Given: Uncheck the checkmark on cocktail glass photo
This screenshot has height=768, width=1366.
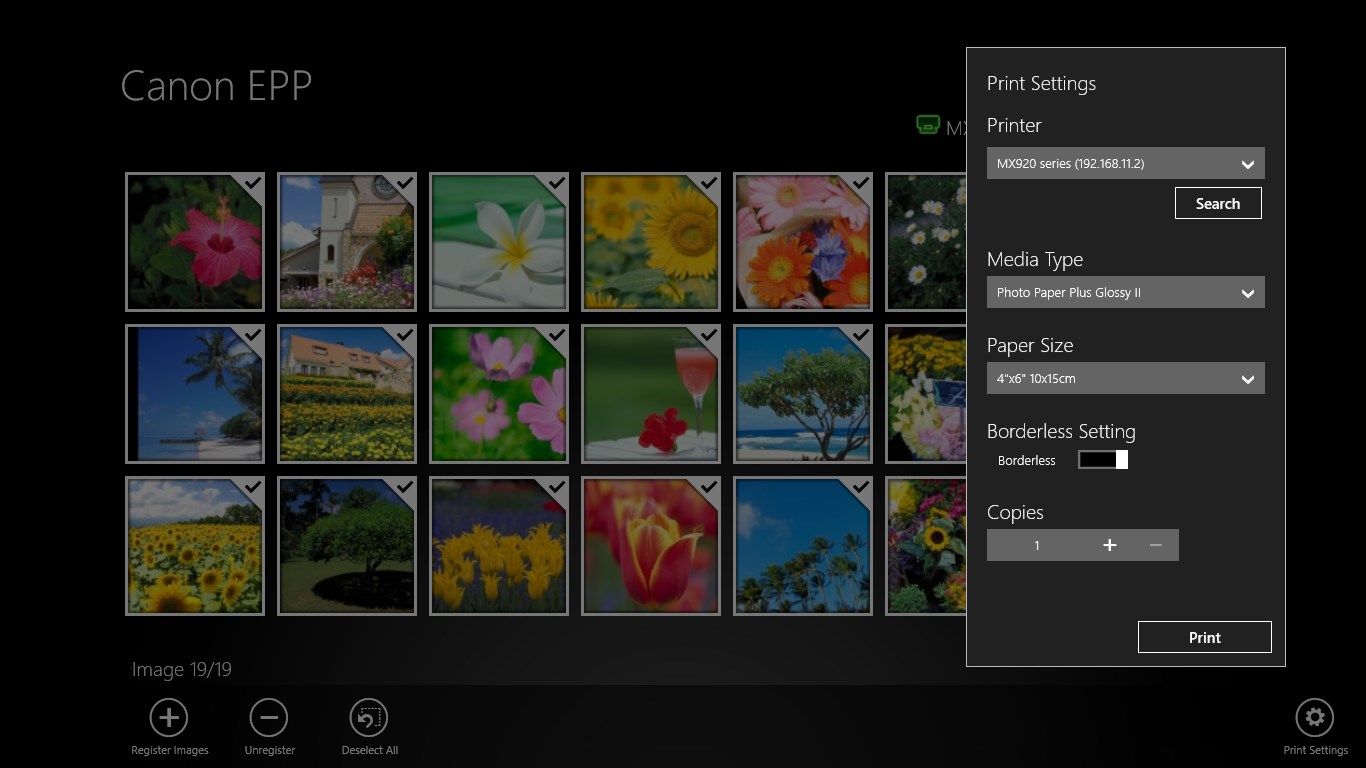Looking at the screenshot, I should (x=709, y=335).
